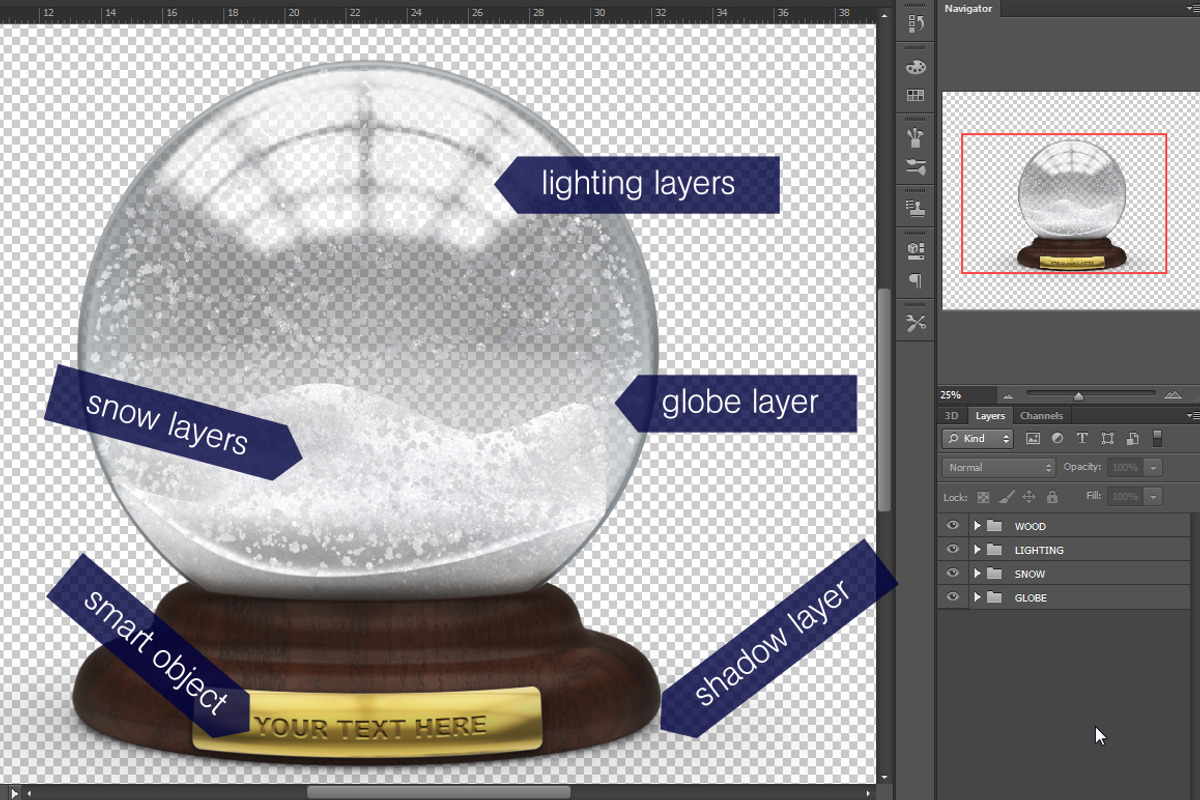Click the lock position icon
The image size is (1200, 800).
pyautogui.click(x=1029, y=496)
